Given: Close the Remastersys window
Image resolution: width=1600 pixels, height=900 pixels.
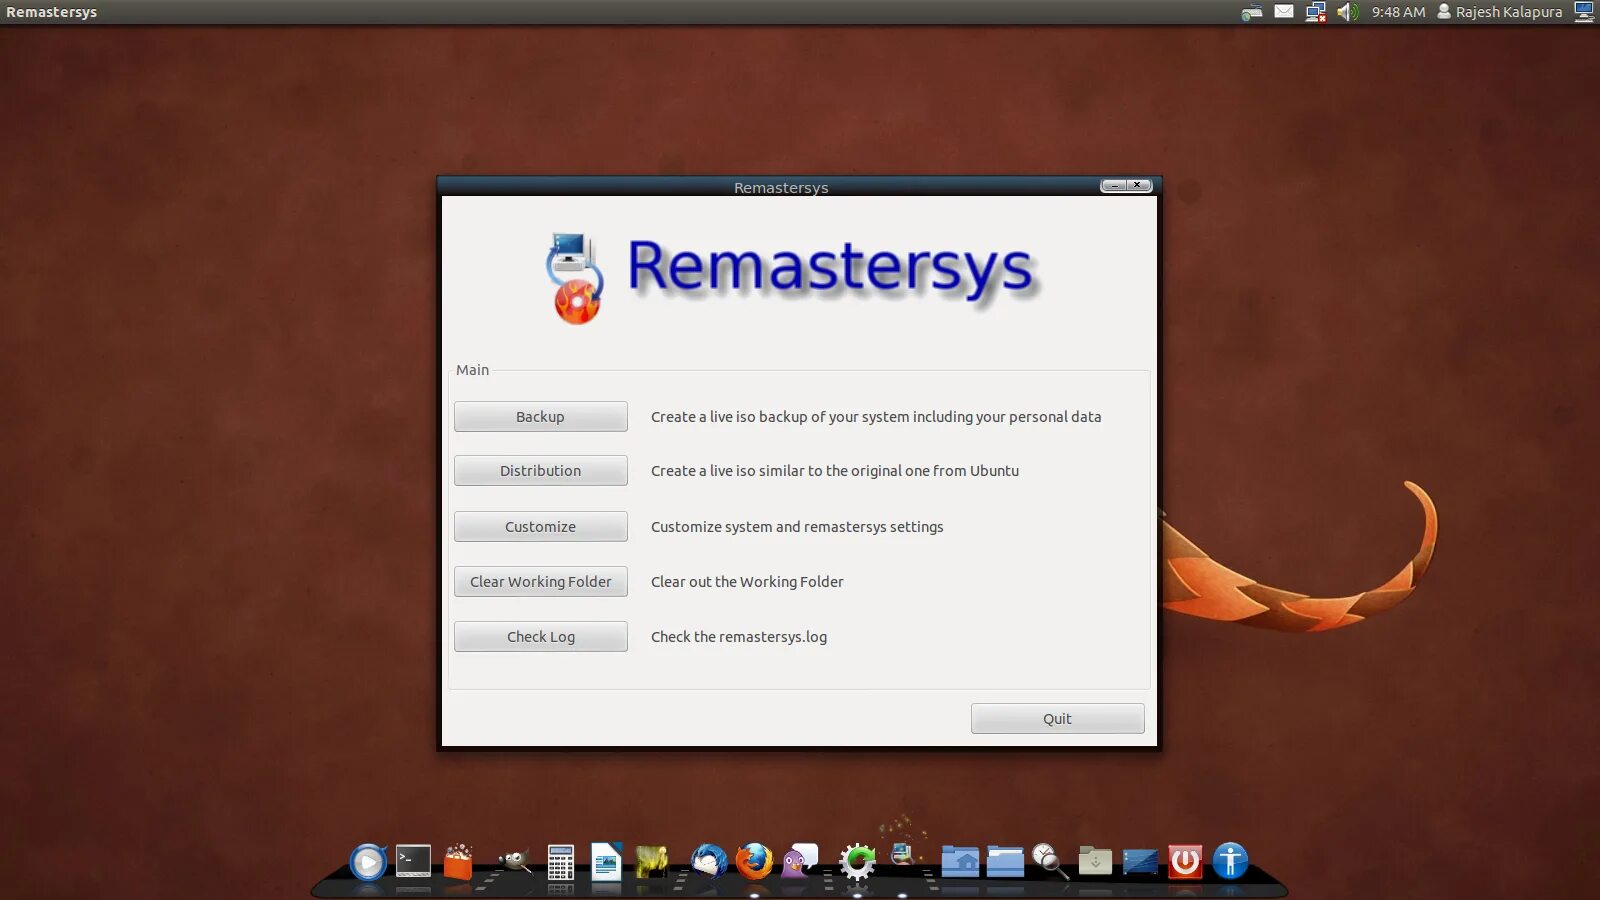Looking at the screenshot, I should (1138, 186).
